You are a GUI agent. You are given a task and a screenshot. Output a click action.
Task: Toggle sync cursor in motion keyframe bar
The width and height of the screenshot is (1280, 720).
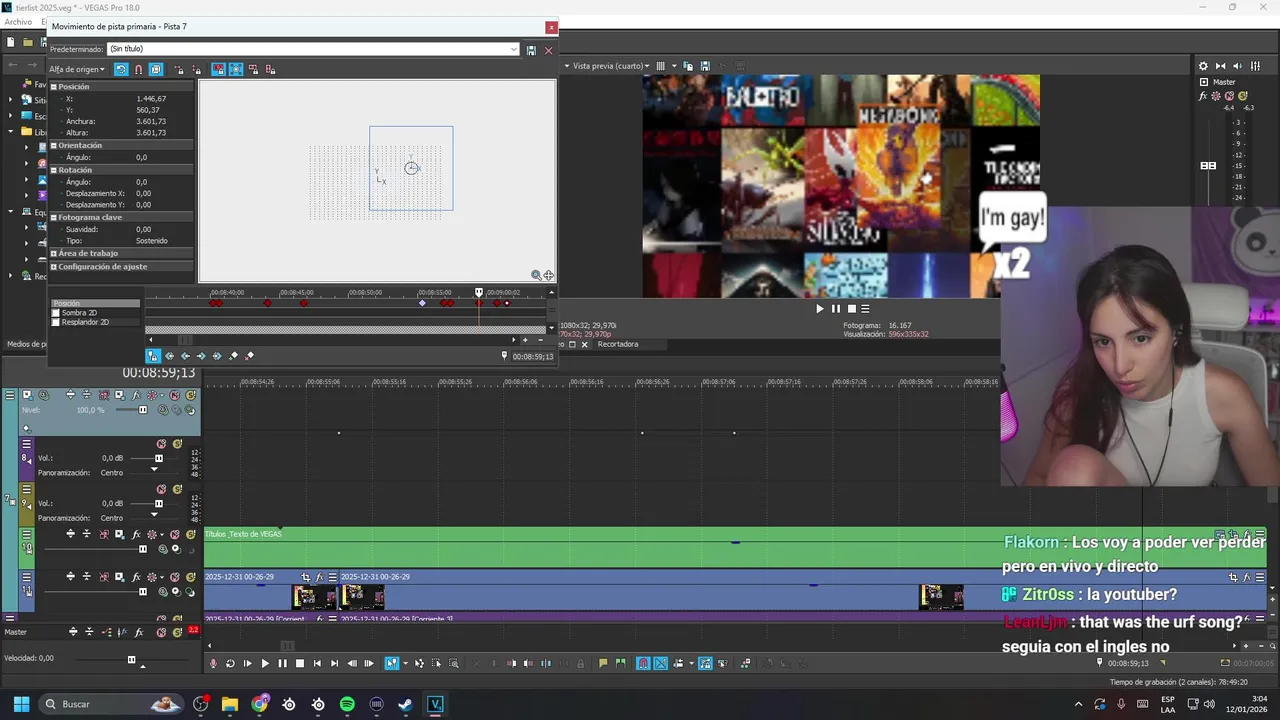[x=153, y=356]
